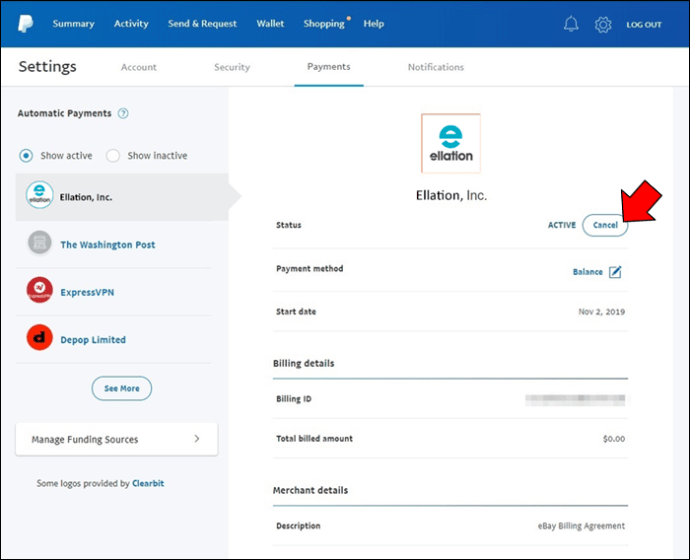Select the Show inactive radio button
Viewport: 690px width, 560px height.
(x=113, y=156)
